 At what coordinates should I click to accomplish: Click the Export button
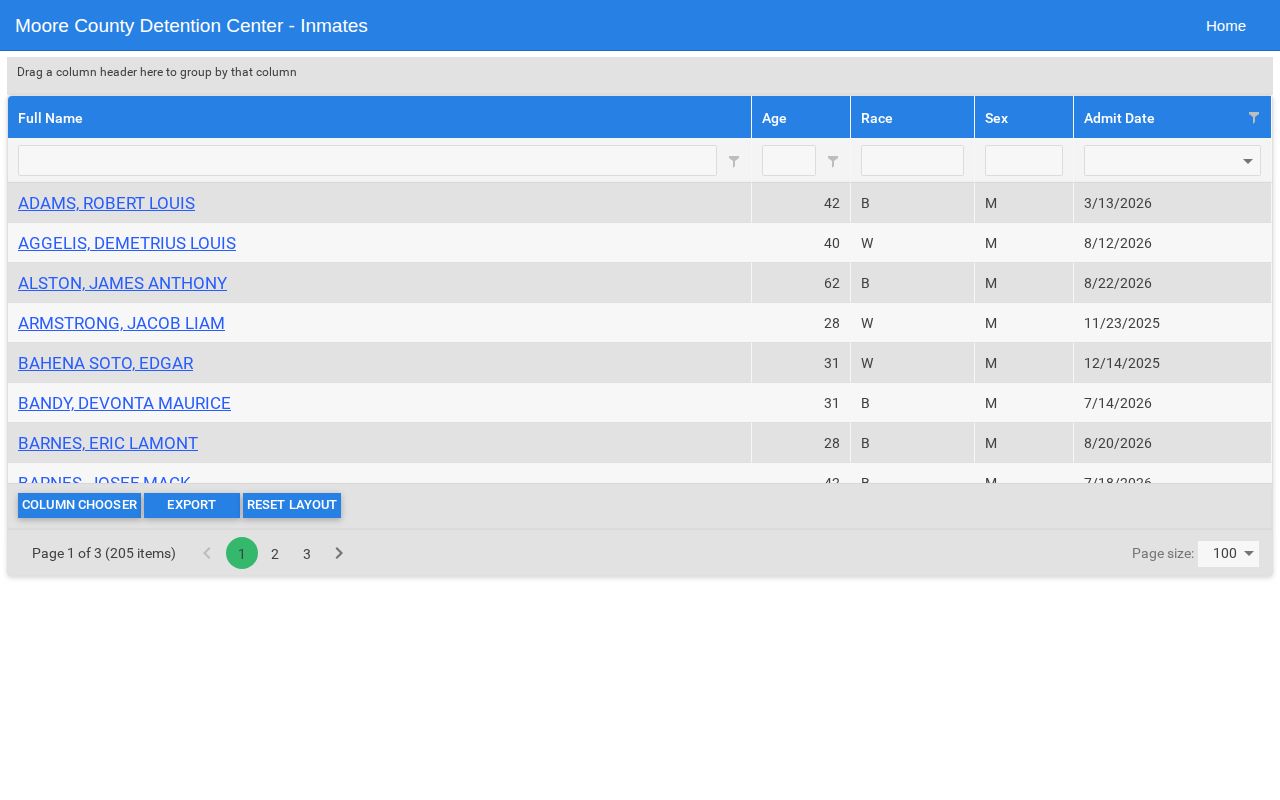[x=191, y=505]
